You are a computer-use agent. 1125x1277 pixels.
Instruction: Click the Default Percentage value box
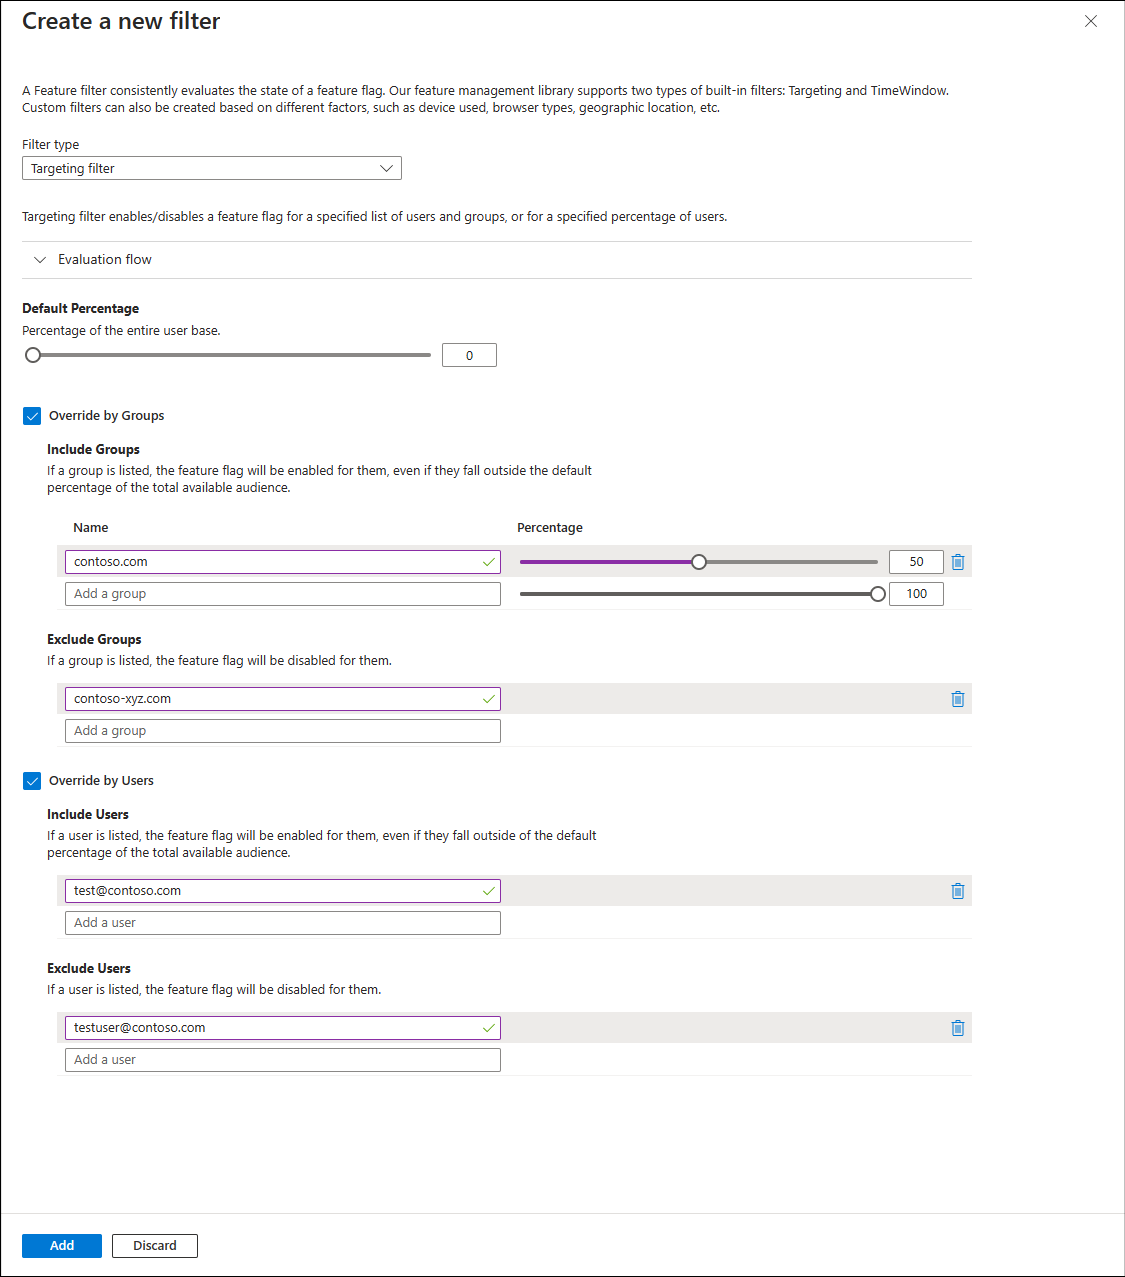click(469, 355)
